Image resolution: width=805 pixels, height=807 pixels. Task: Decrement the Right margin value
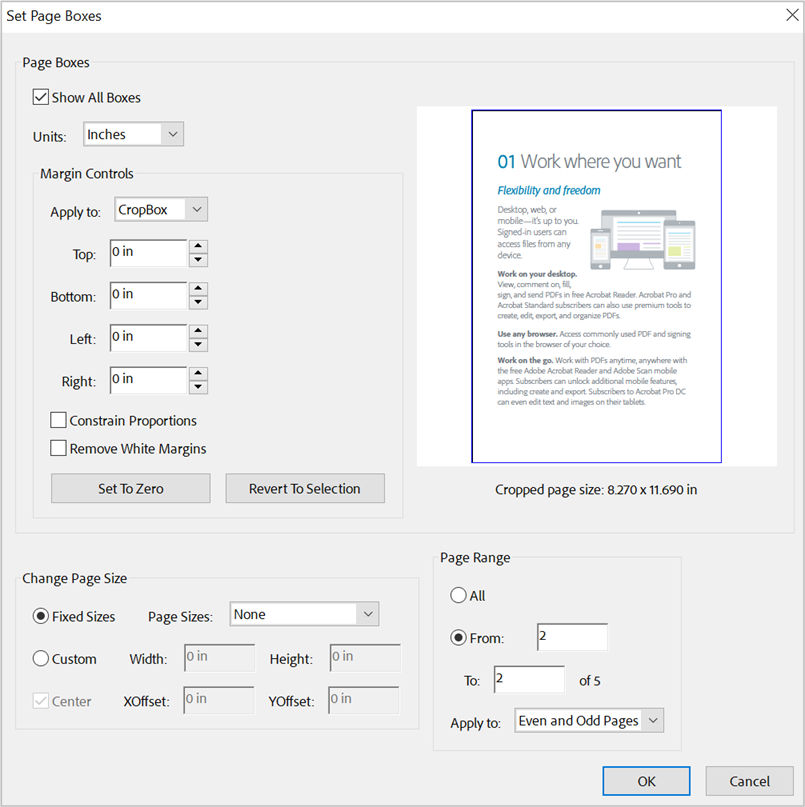pos(198,386)
